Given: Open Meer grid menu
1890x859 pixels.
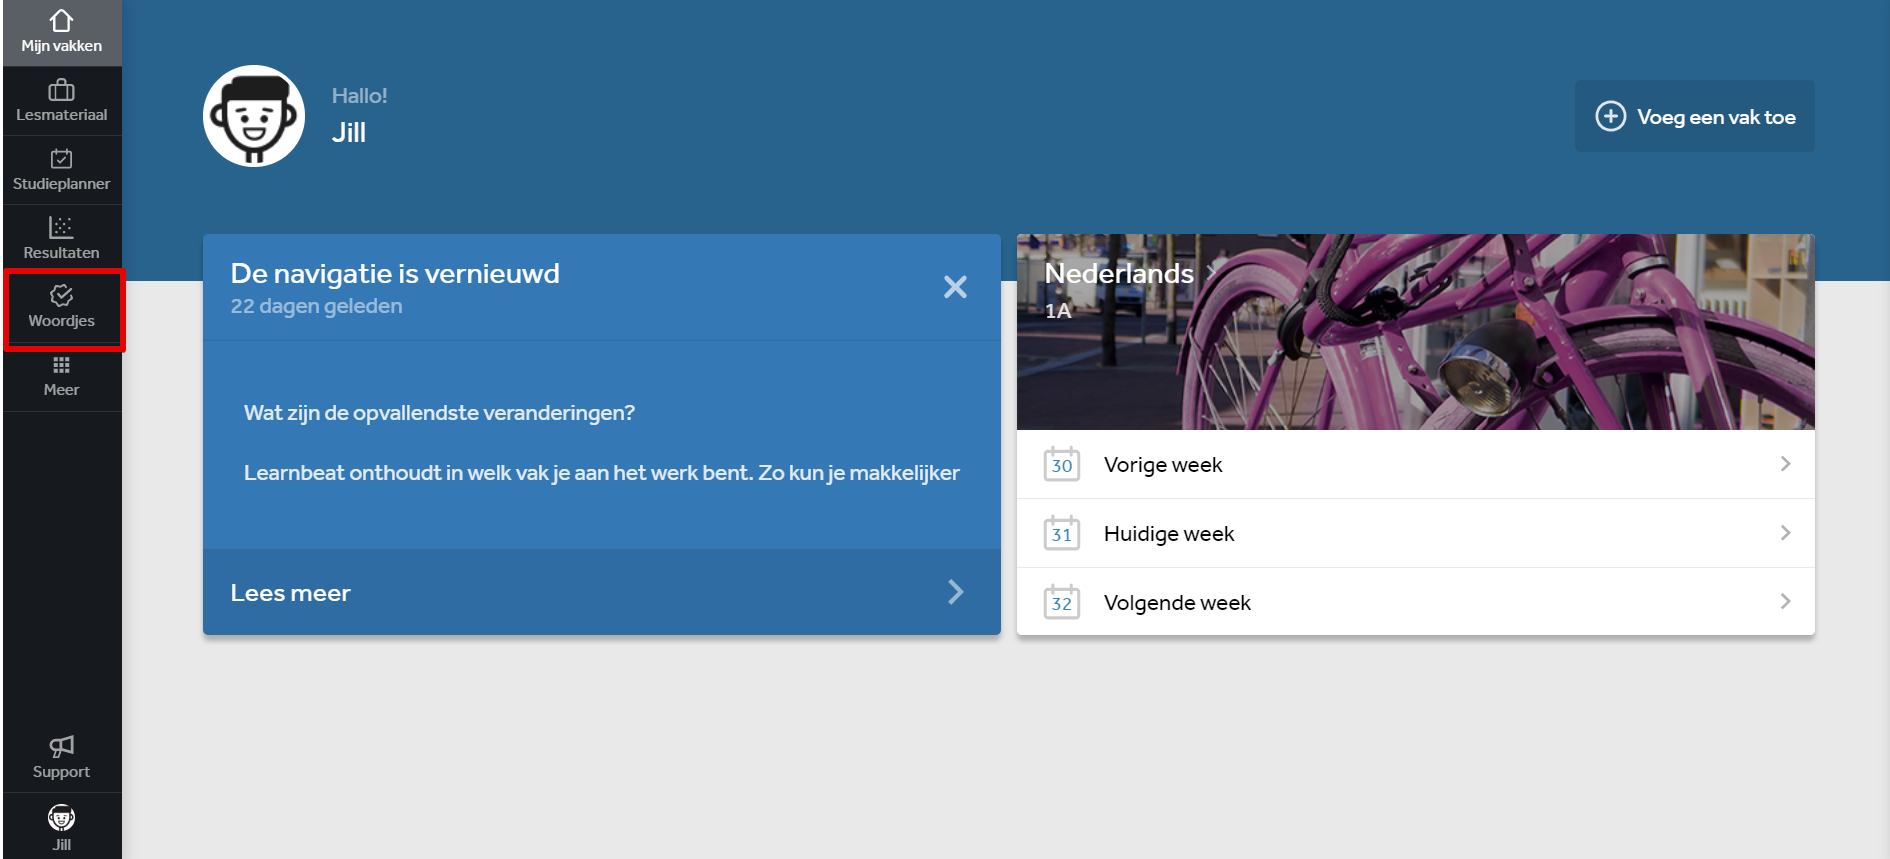Looking at the screenshot, I should tap(61, 377).
